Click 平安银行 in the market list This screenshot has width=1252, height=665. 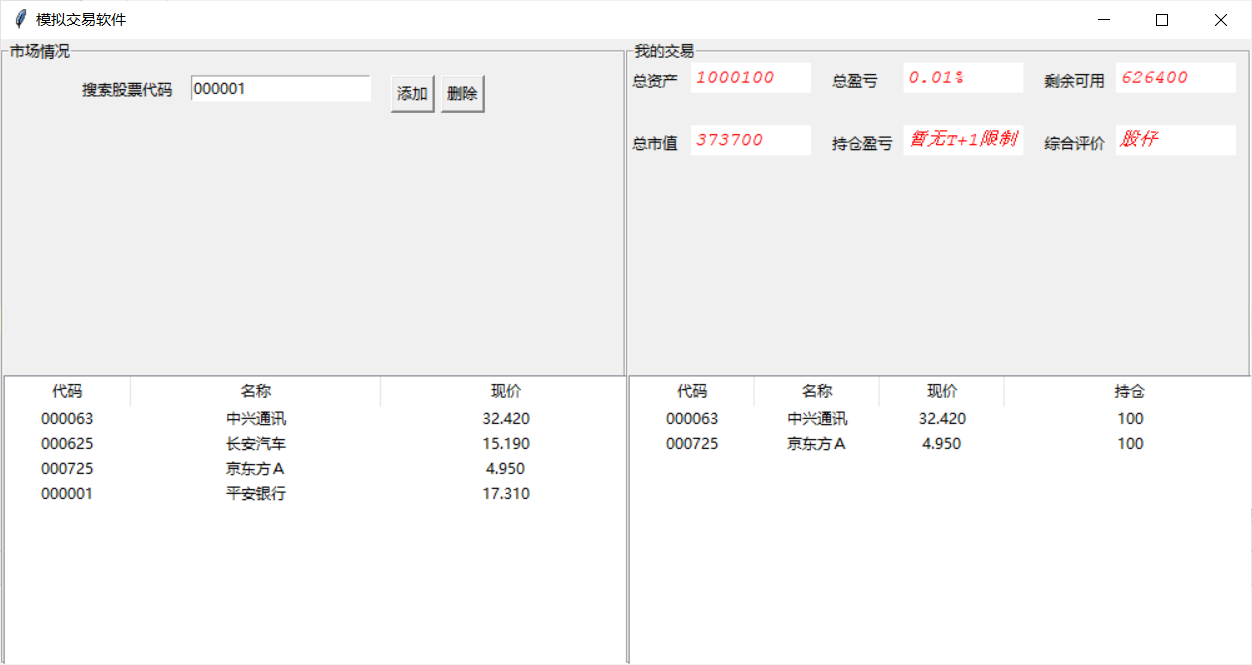pyautogui.click(x=256, y=494)
